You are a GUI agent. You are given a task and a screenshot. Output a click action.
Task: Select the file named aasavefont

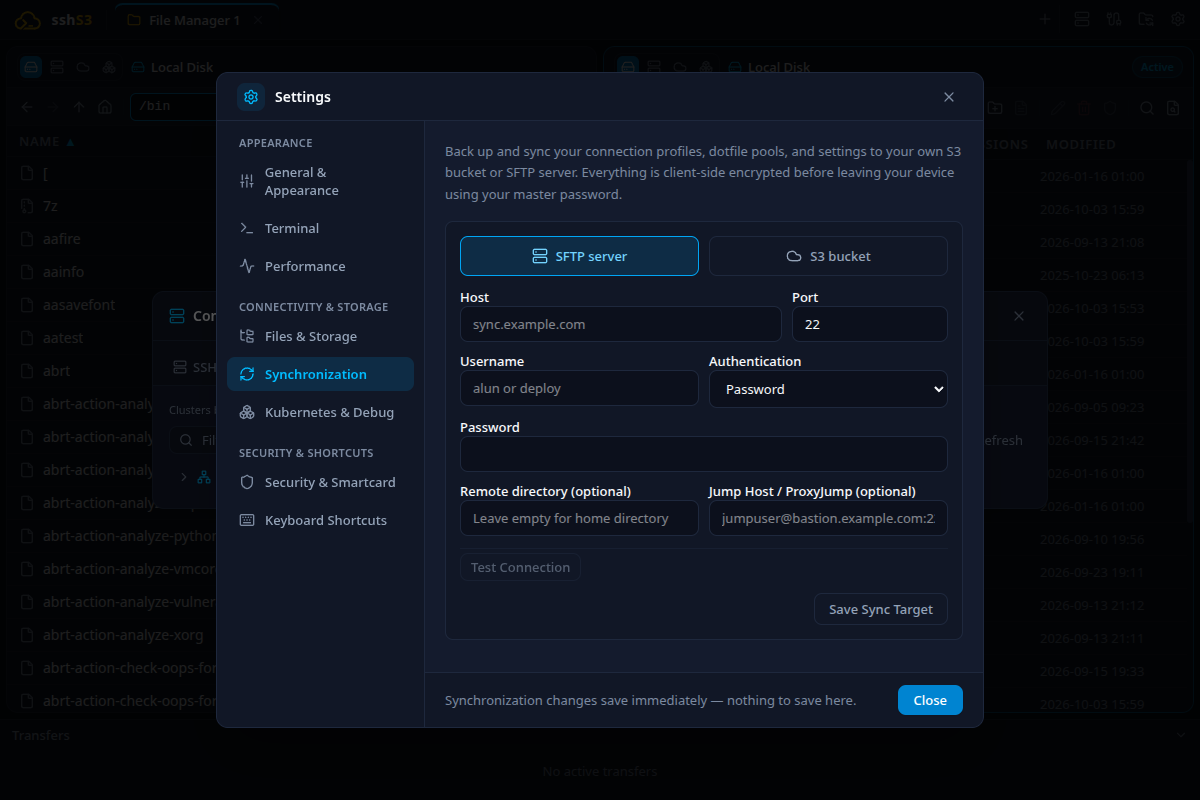79,305
